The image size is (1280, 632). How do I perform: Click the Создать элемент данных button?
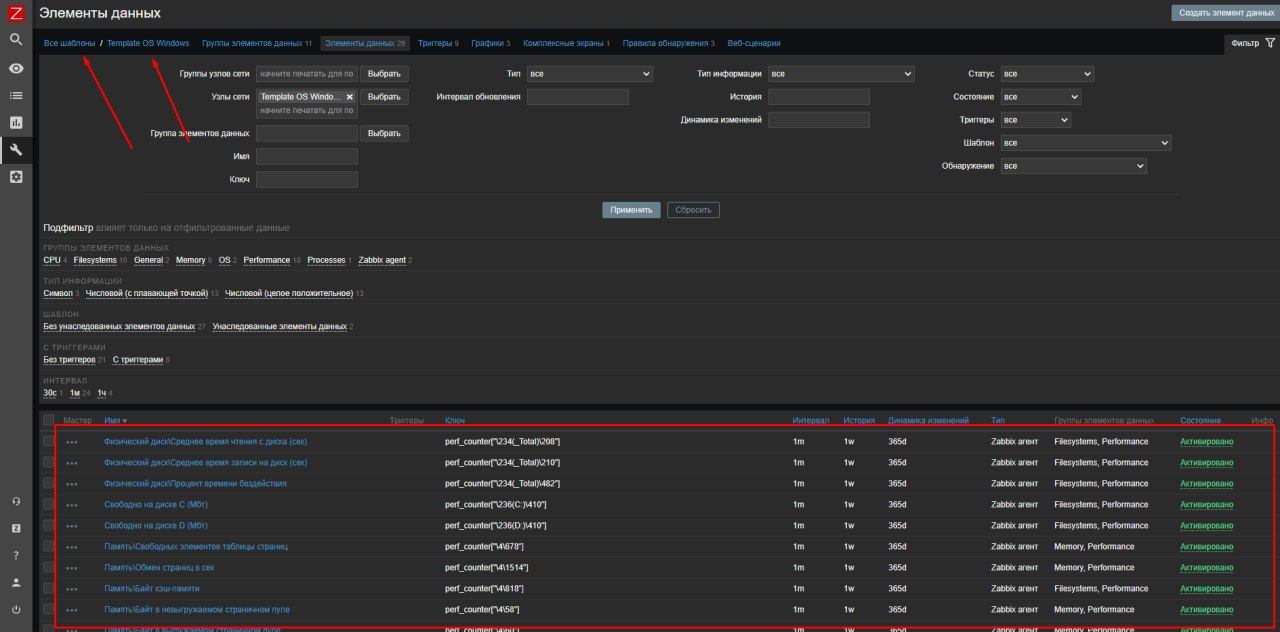pos(1224,13)
